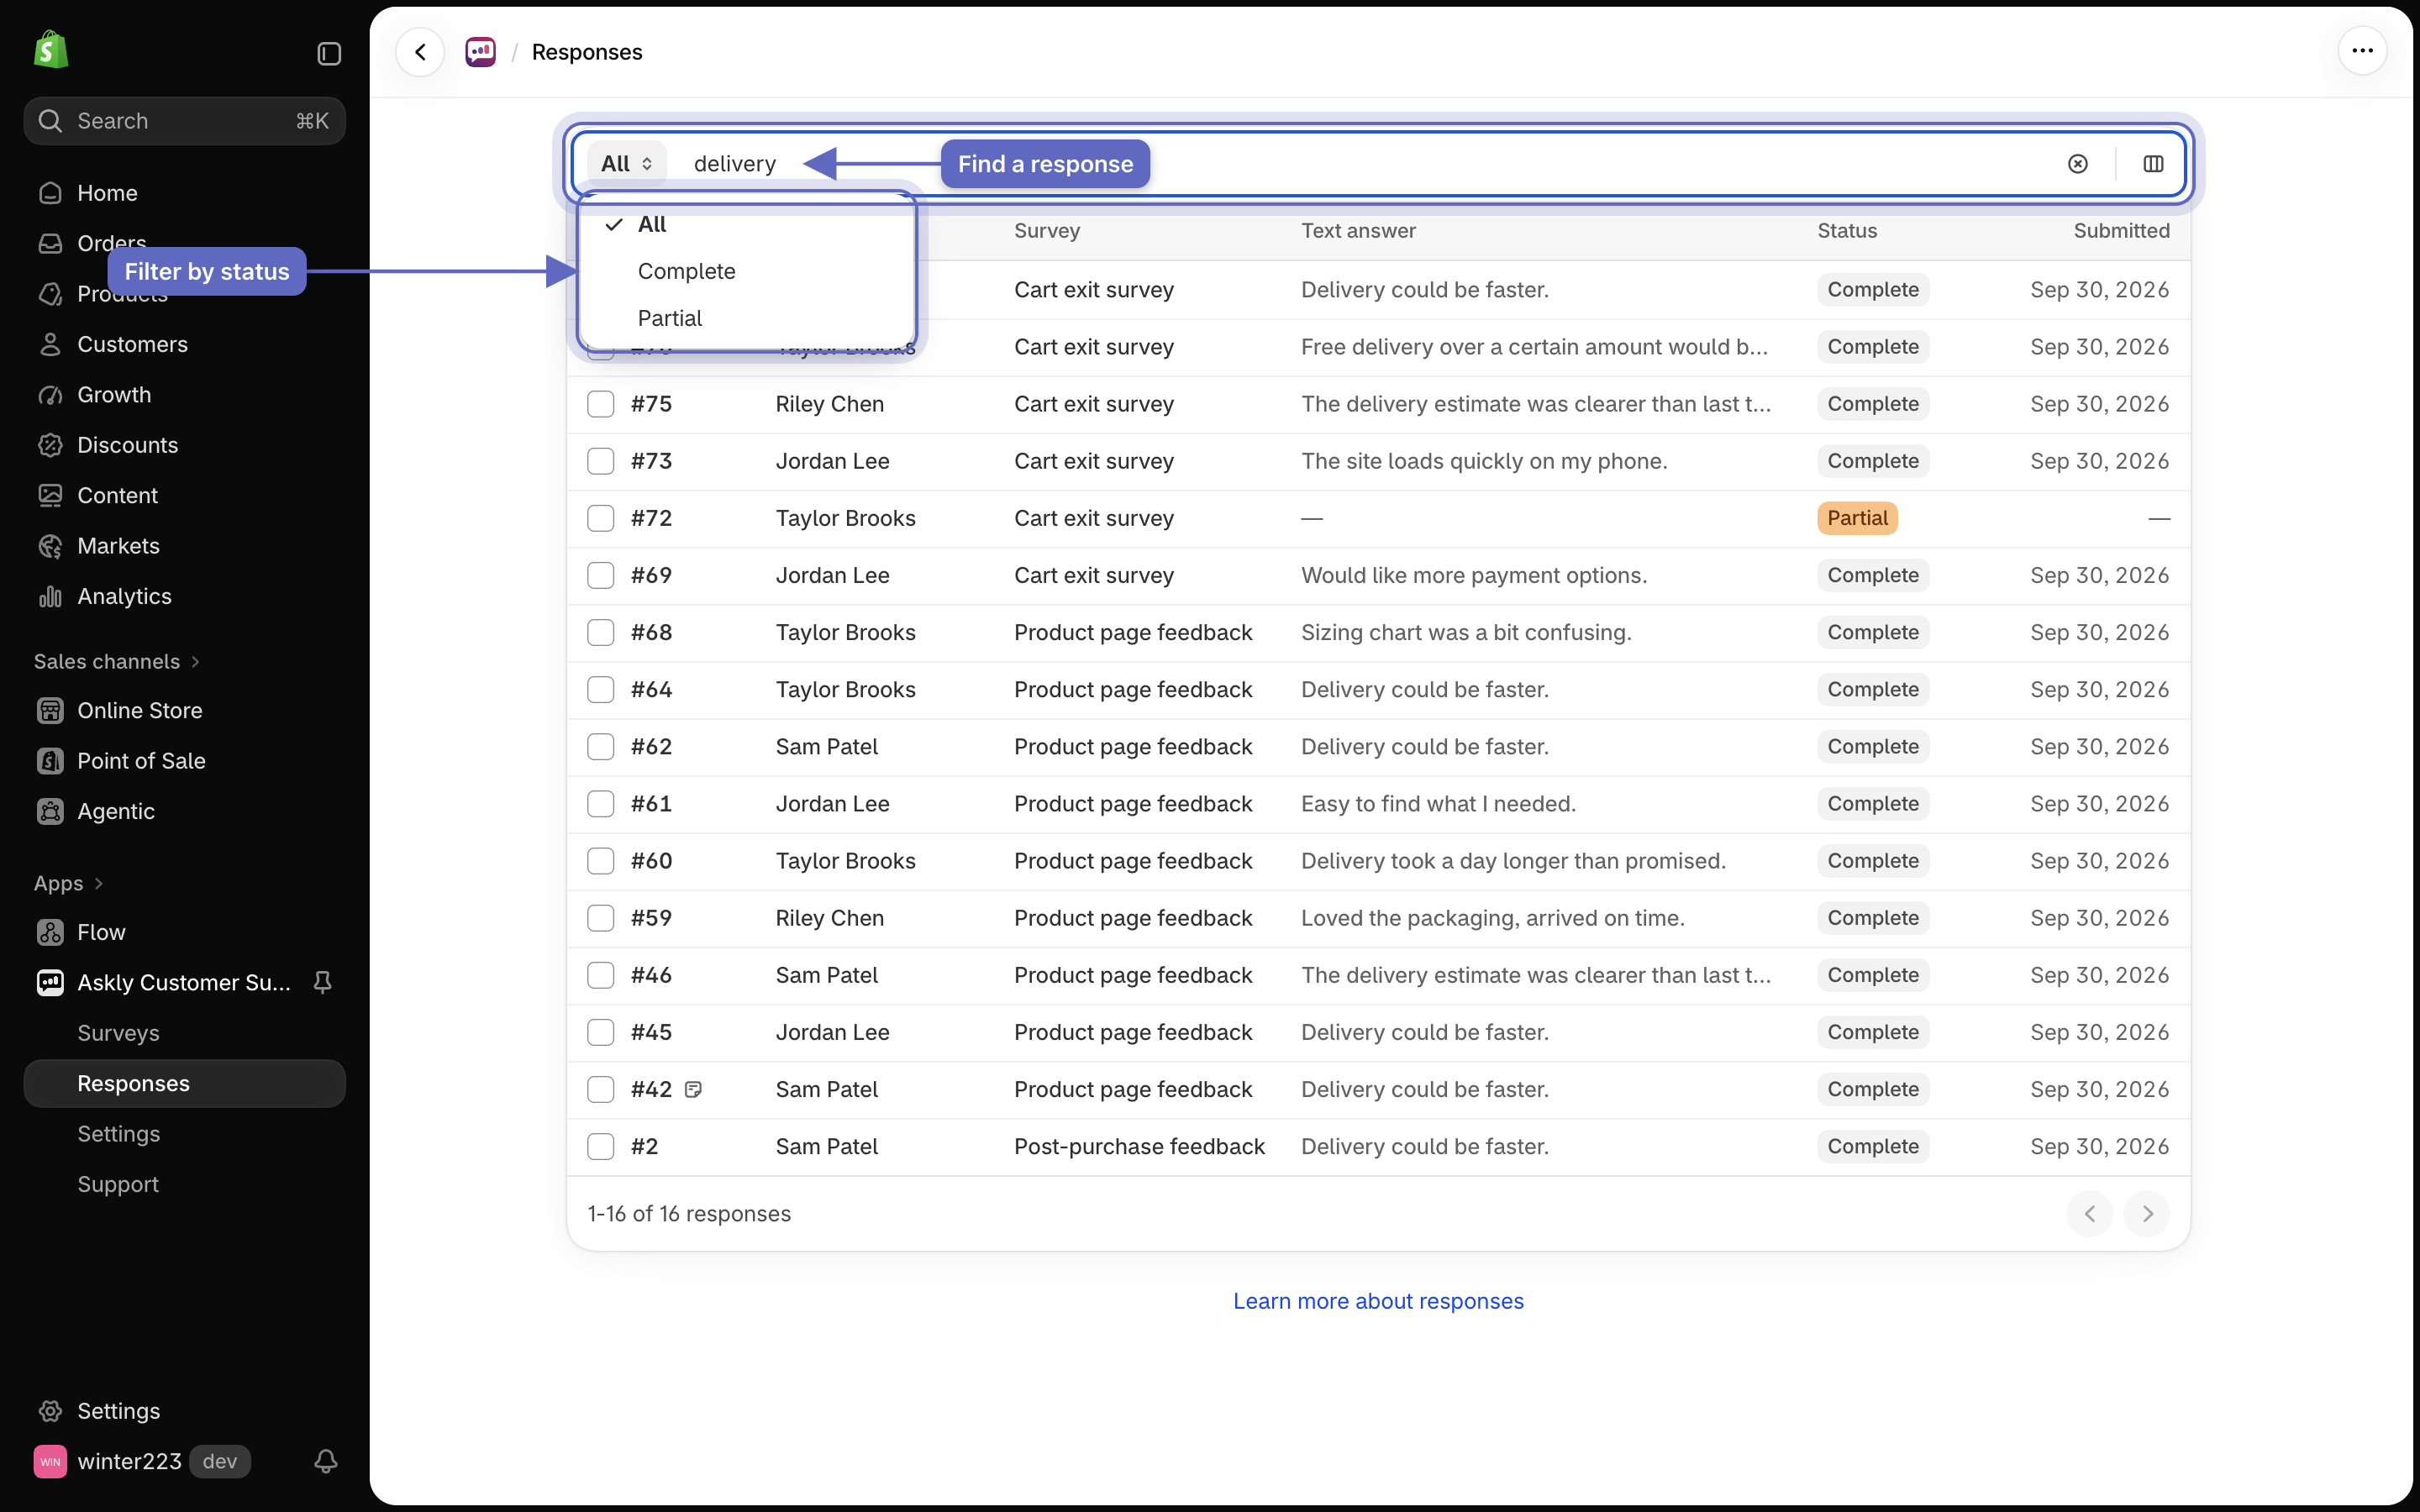The width and height of the screenshot is (2420, 1512).
Task: Check the box for response #2
Action: tap(600, 1147)
